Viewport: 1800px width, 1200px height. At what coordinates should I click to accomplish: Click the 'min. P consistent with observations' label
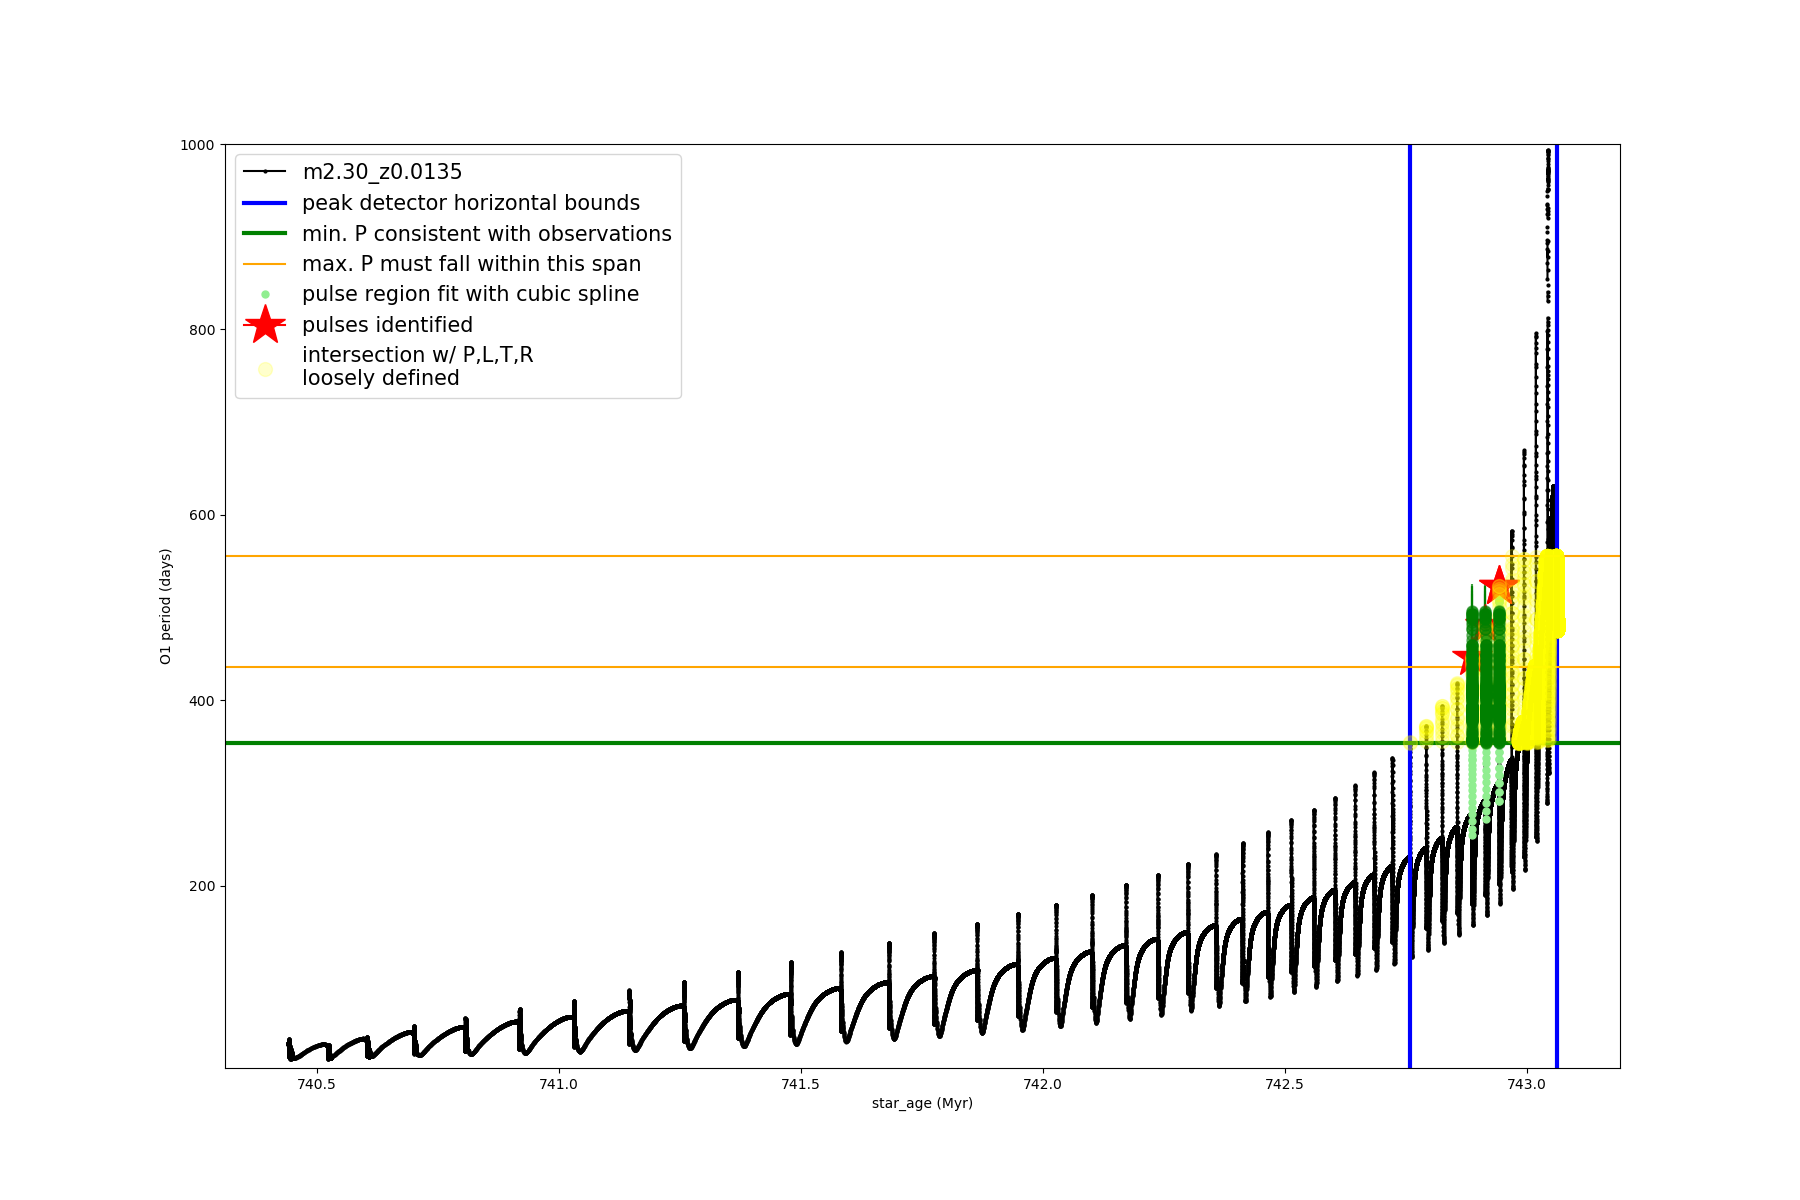[486, 234]
